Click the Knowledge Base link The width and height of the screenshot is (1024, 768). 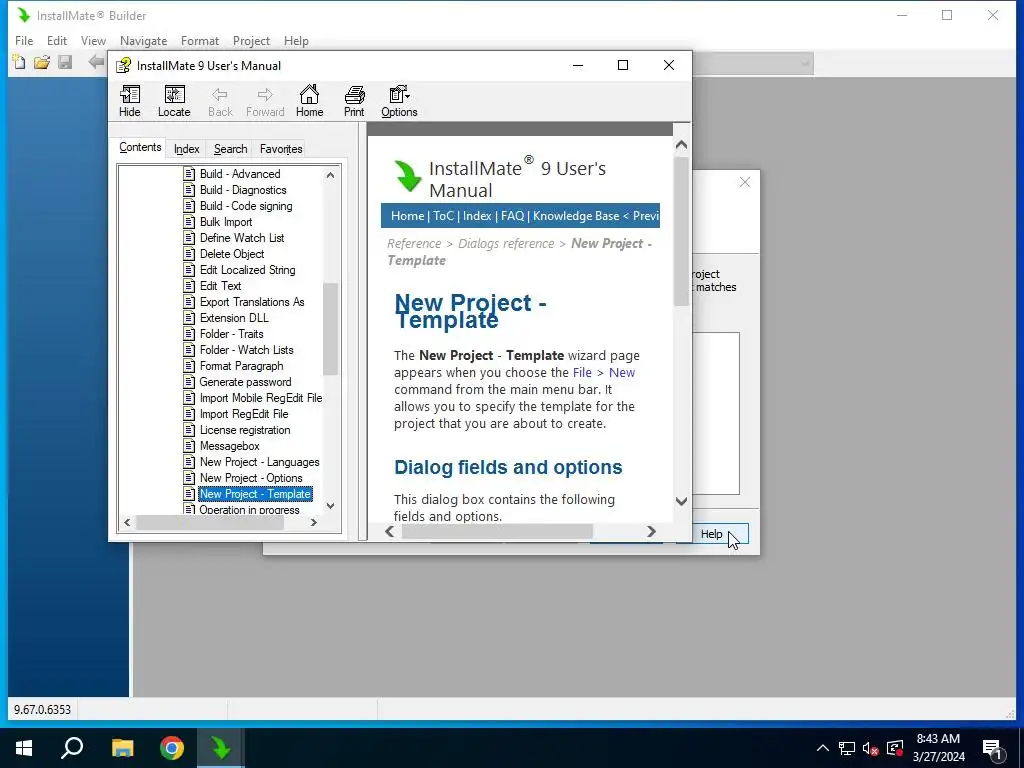(576, 216)
